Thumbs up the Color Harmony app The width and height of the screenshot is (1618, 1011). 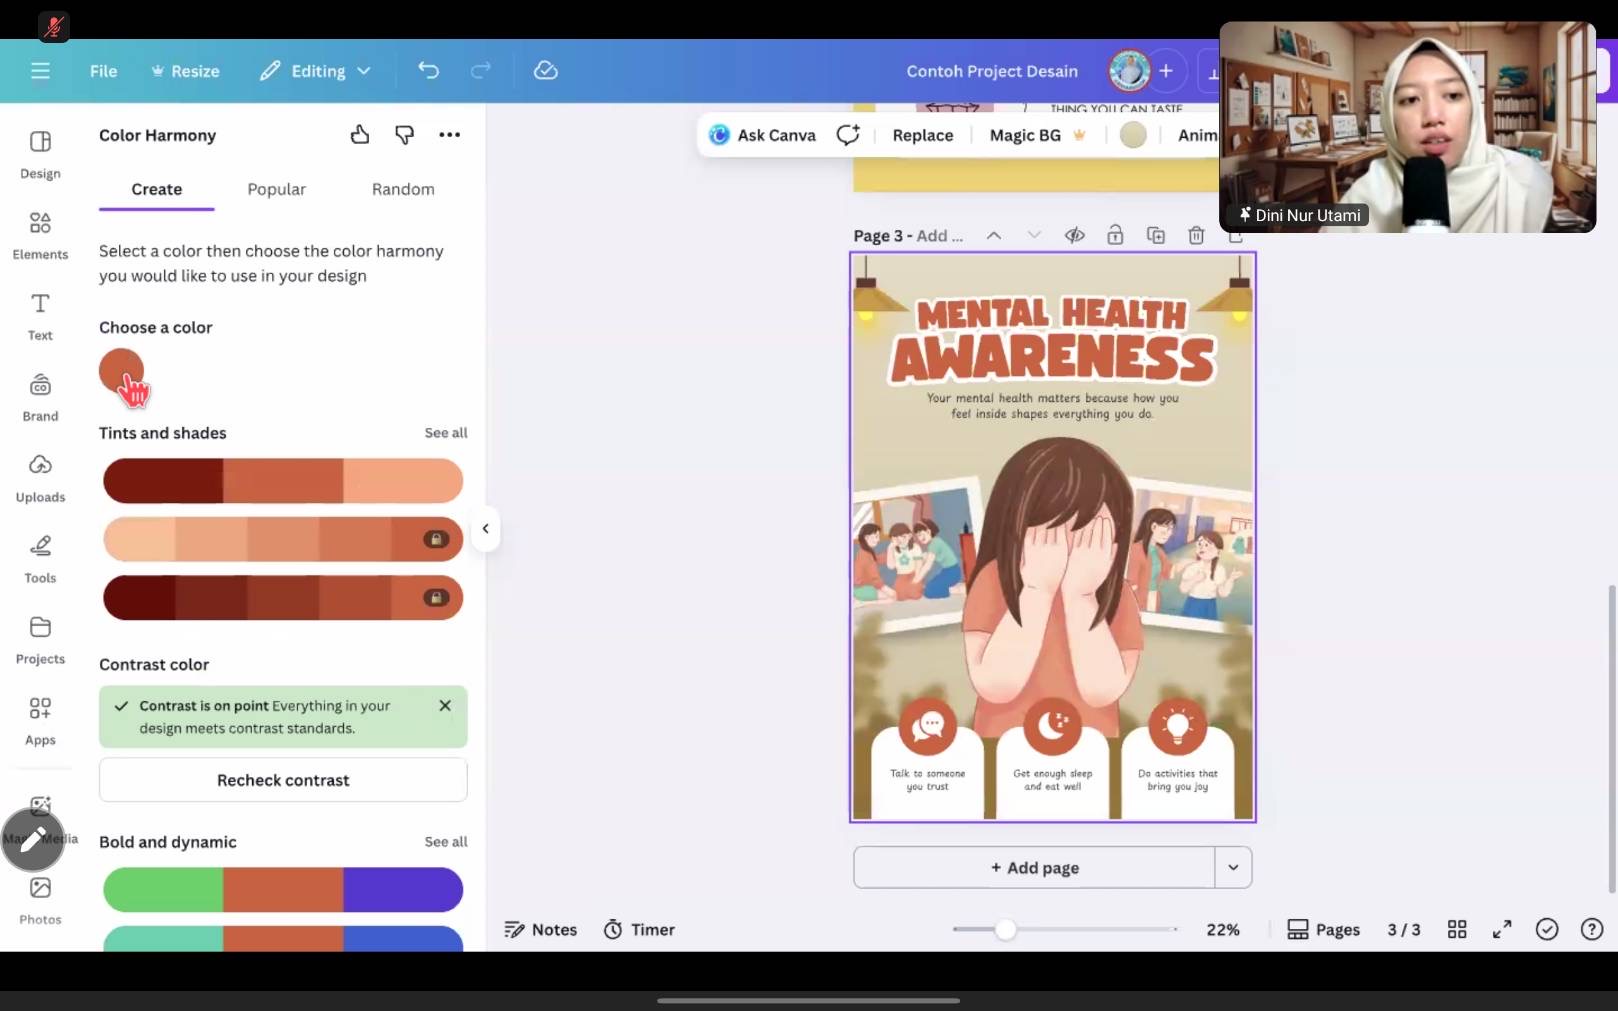click(x=360, y=135)
